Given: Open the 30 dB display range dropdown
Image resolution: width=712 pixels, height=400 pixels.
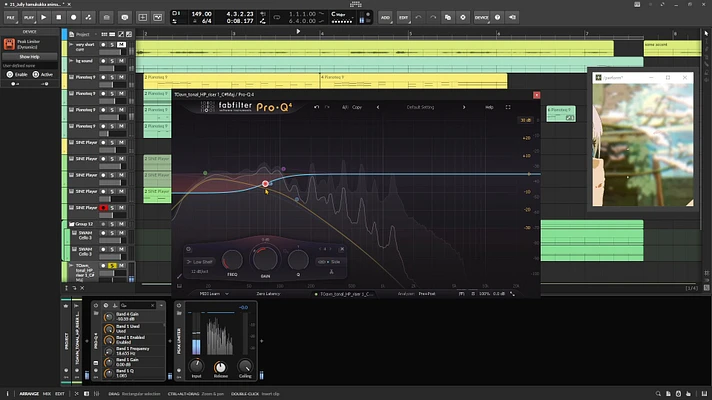Looking at the screenshot, I should pos(525,120).
